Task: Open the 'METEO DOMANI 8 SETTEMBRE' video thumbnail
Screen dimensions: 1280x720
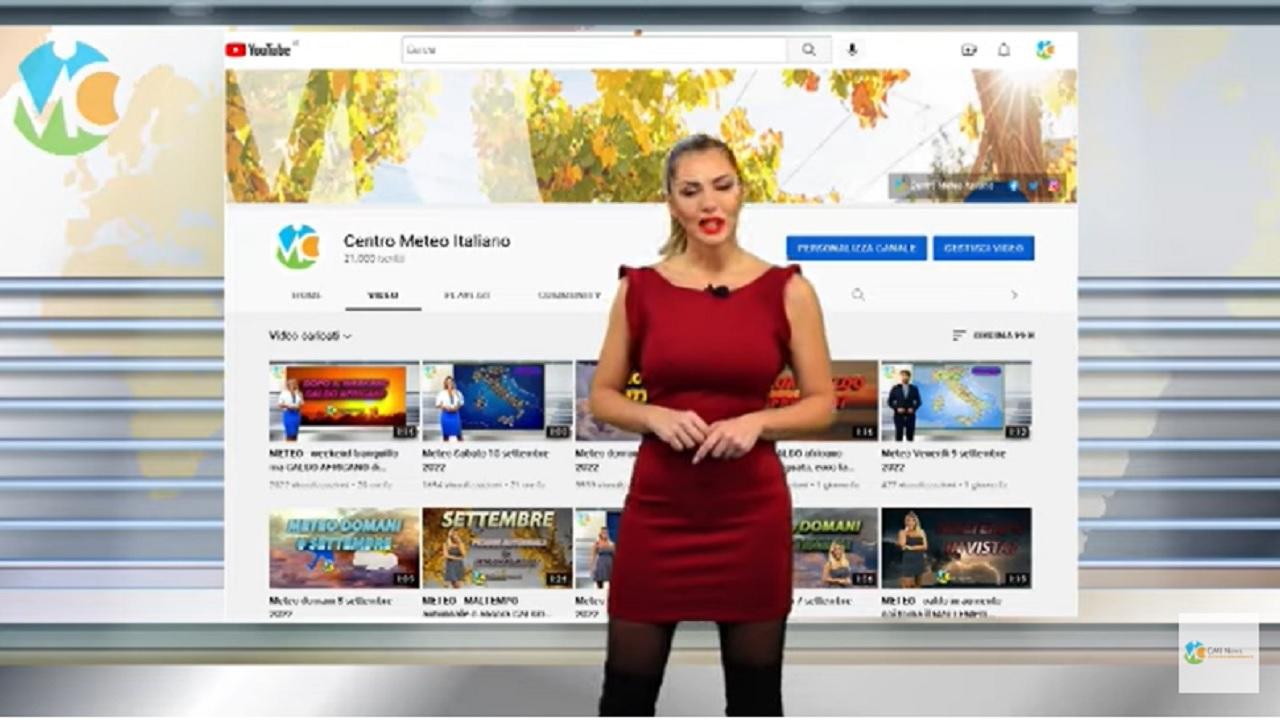Action: tap(344, 548)
